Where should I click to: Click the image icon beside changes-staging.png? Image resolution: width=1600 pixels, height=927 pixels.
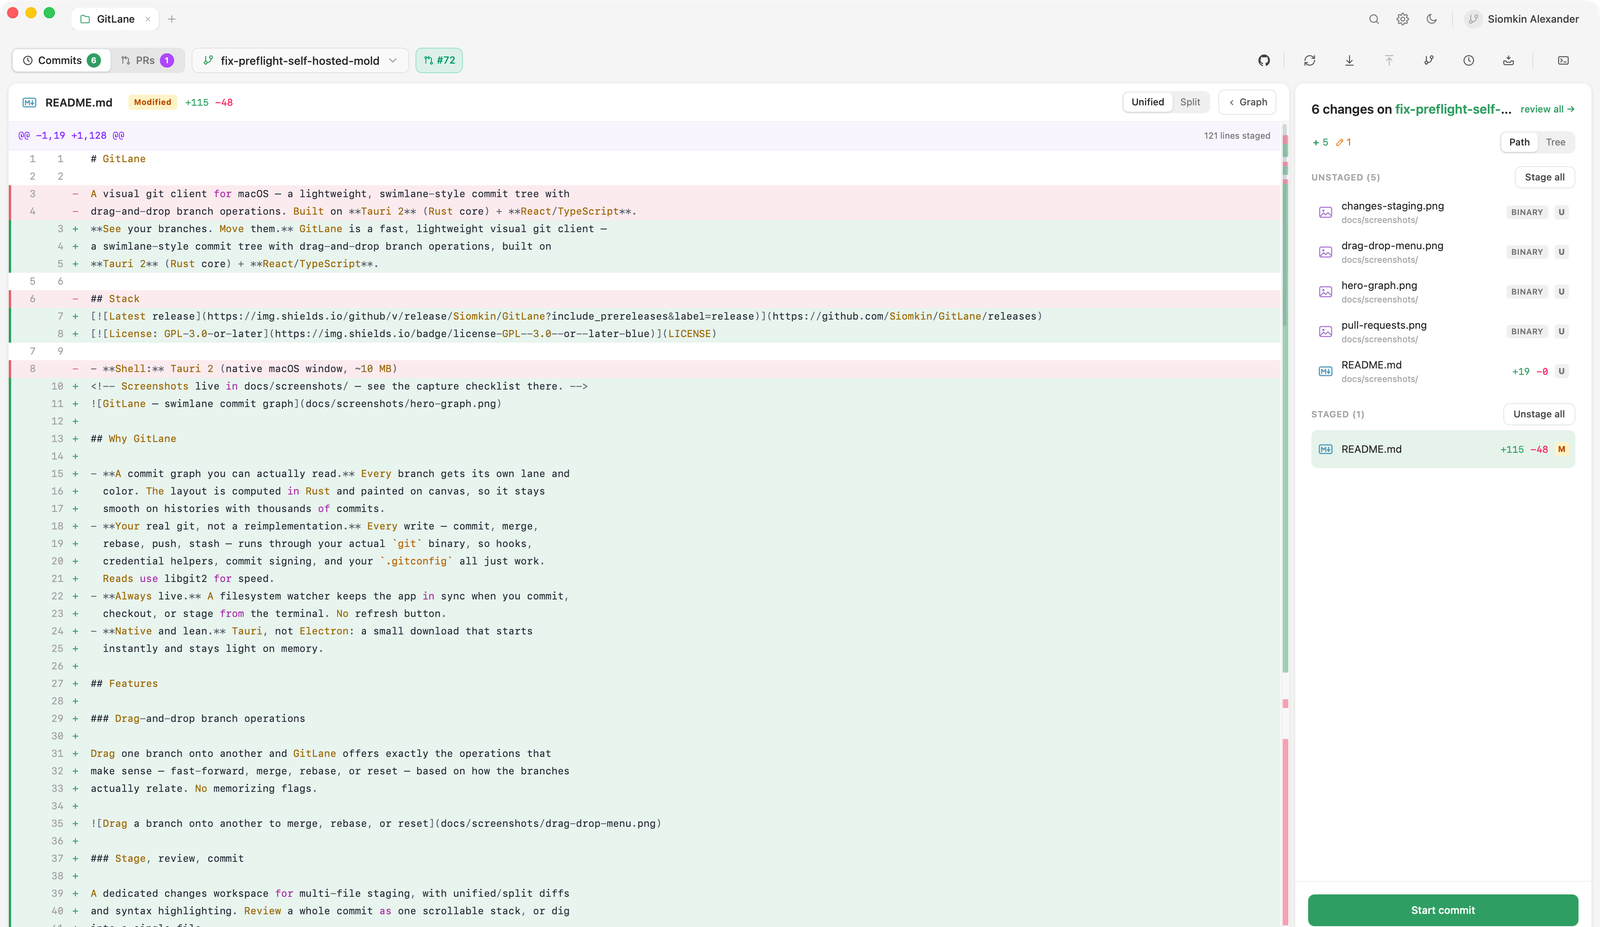pyautogui.click(x=1325, y=212)
